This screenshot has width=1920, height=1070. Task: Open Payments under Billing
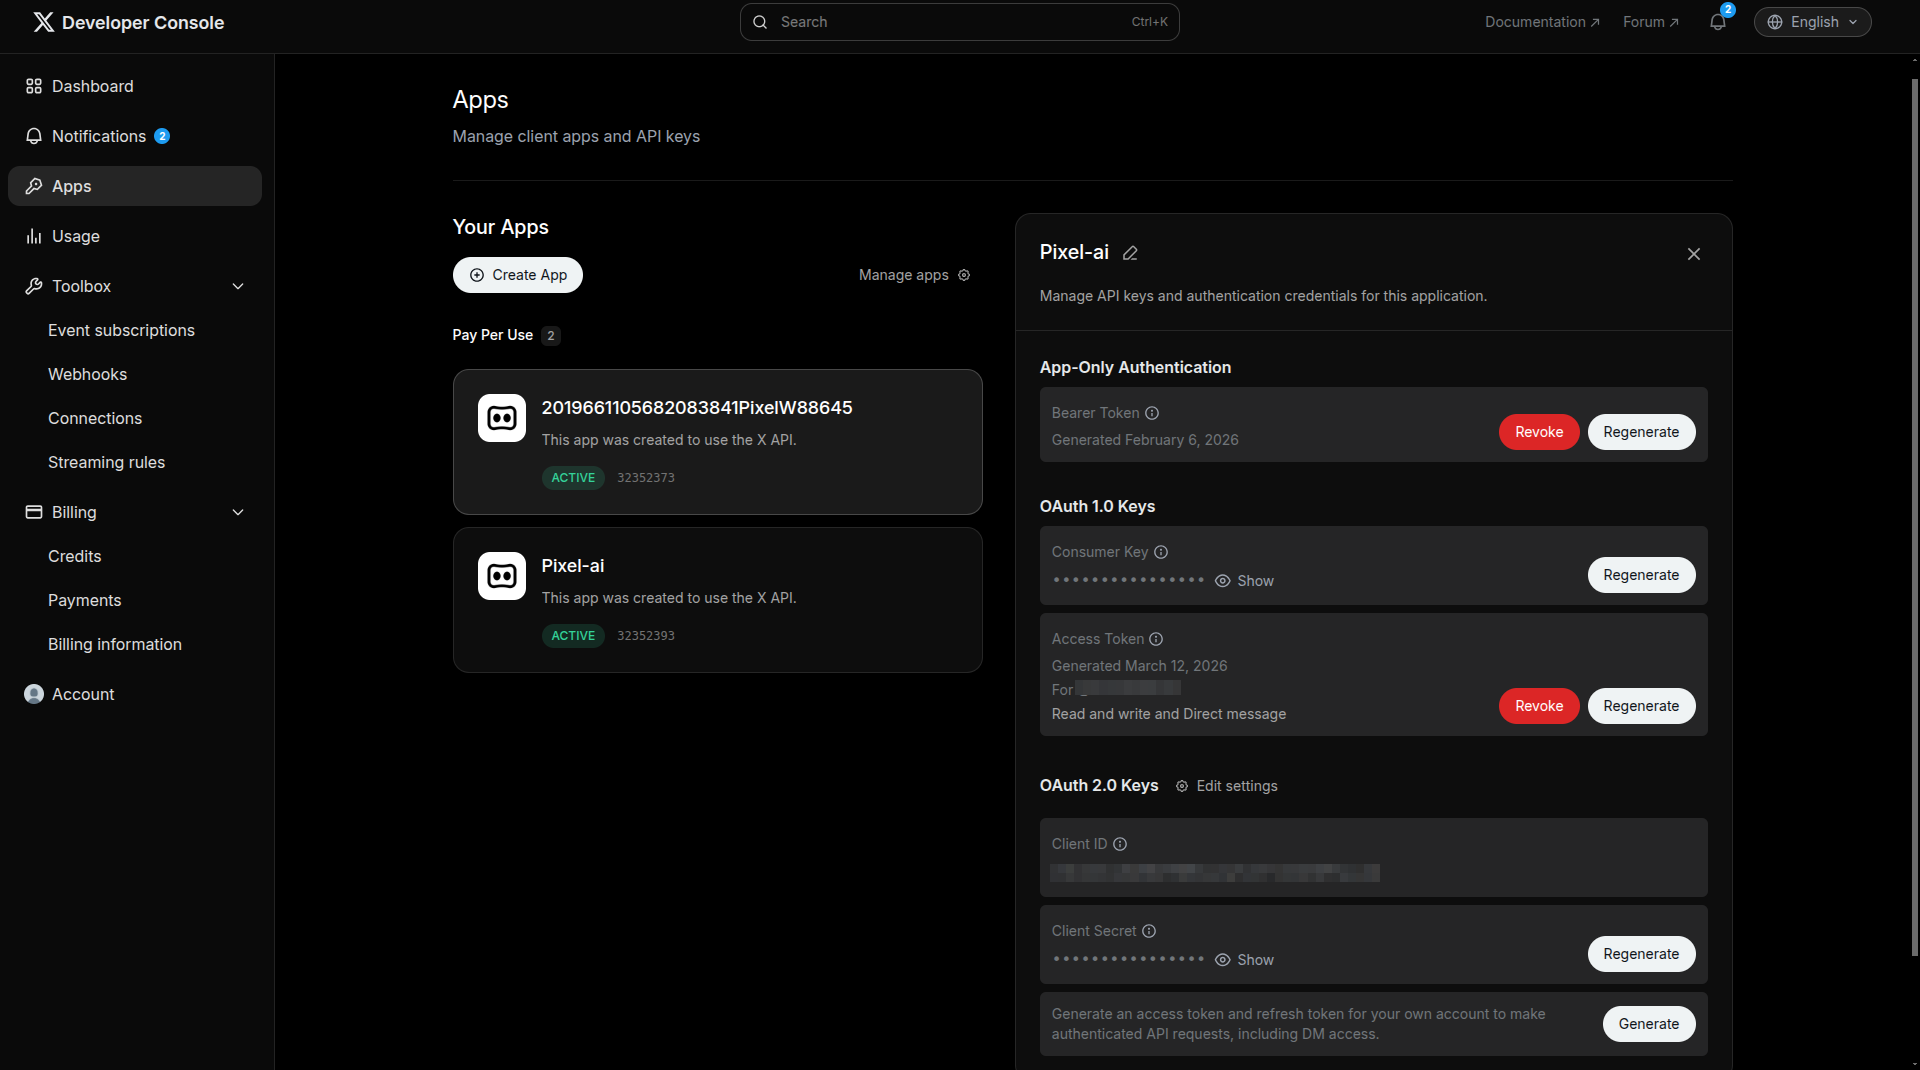(x=84, y=600)
